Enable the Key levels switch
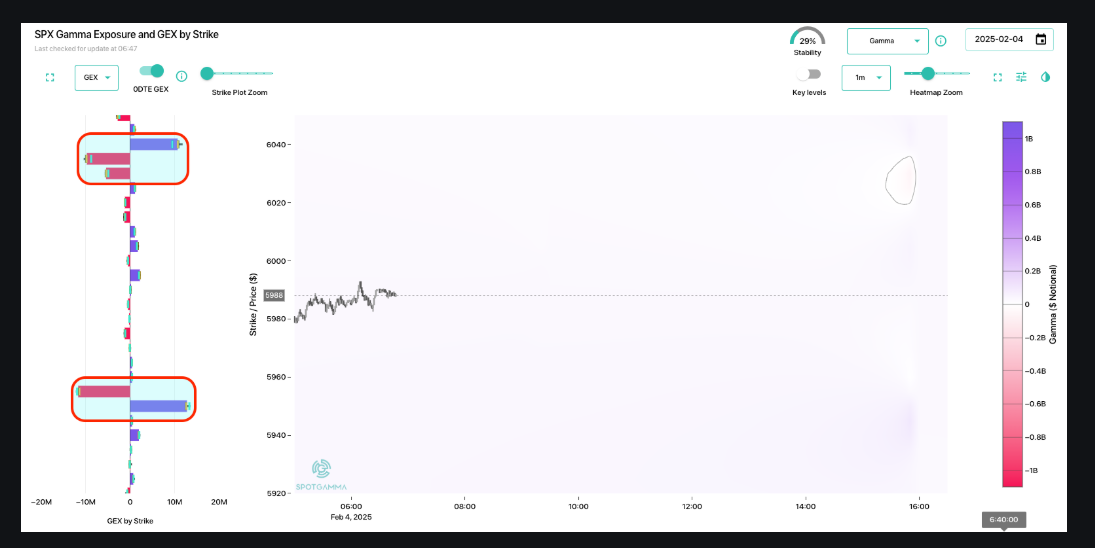The image size is (1095, 548). 809,74
